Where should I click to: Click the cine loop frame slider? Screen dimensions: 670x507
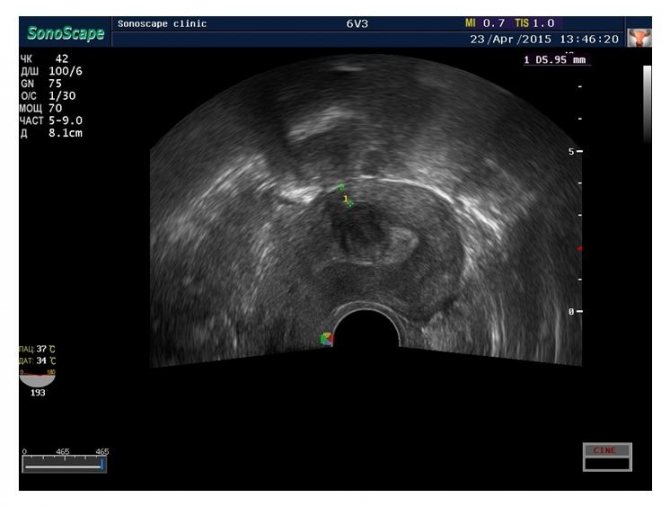coord(64,465)
